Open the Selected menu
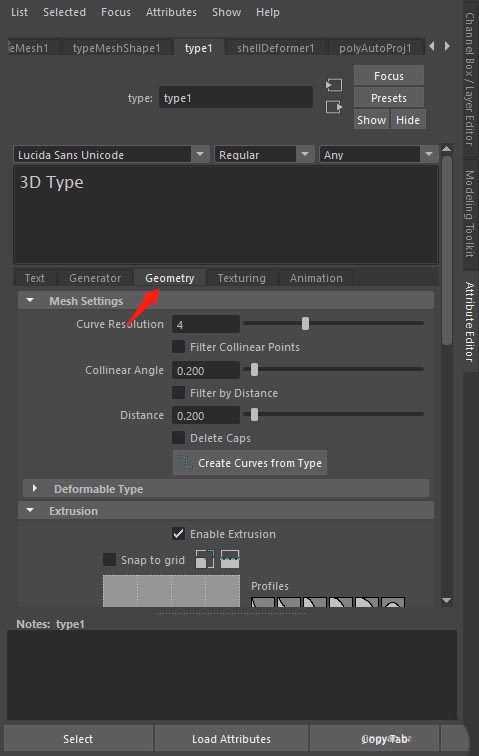 [x=64, y=12]
